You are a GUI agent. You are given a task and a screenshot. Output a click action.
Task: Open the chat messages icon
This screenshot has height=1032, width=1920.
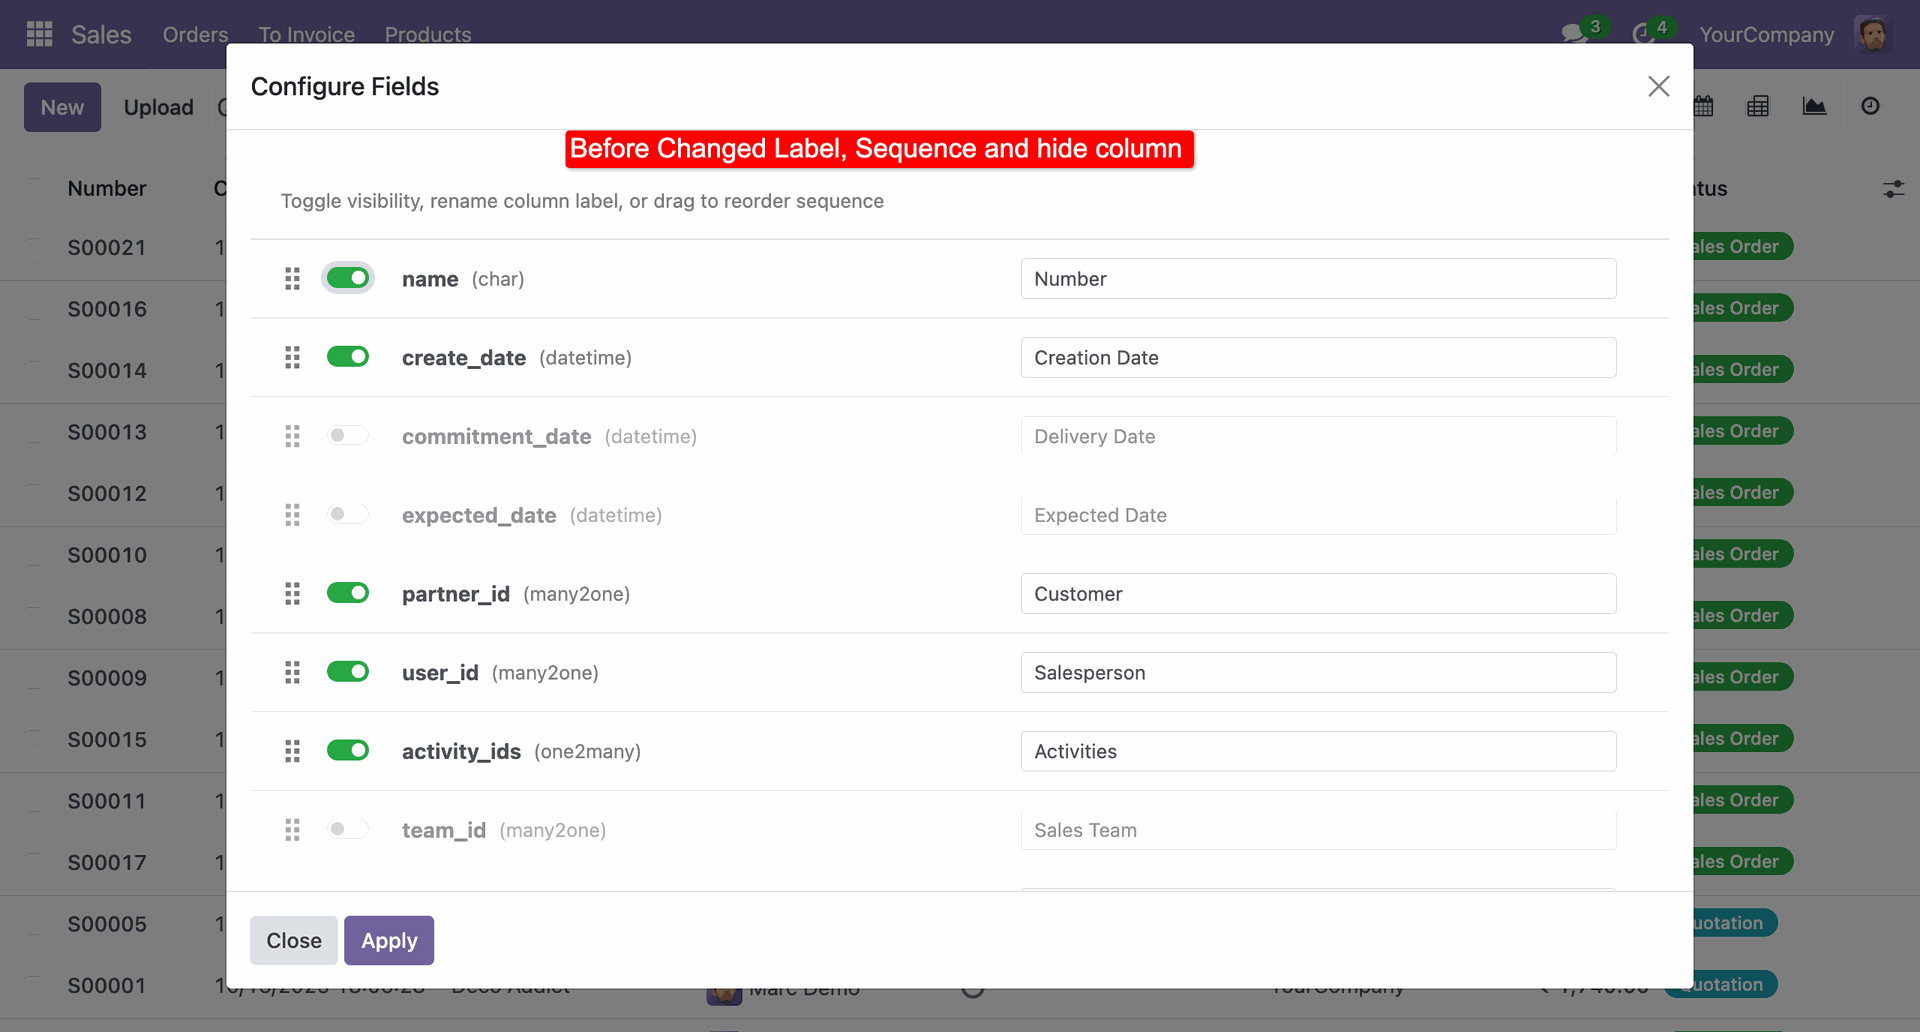[x=1574, y=34]
